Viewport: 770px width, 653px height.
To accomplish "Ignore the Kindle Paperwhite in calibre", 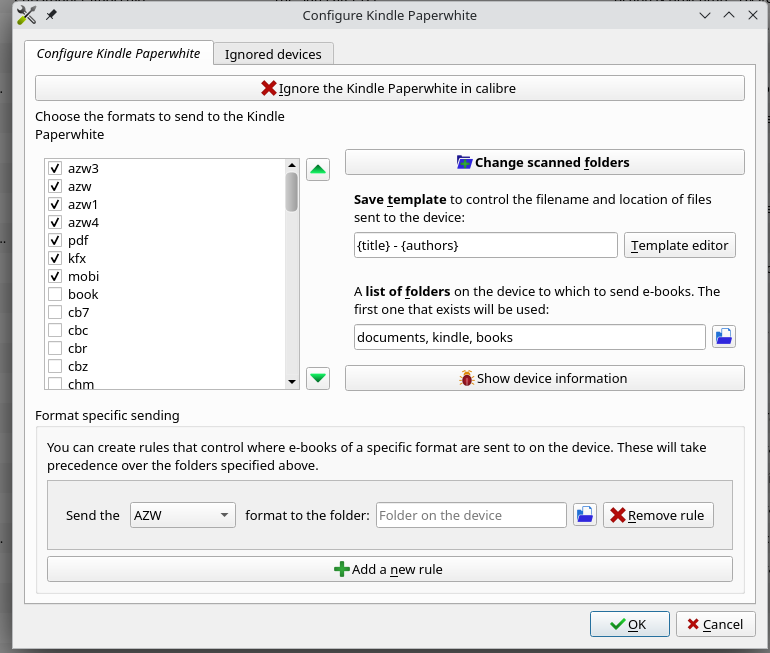I will 390,88.
